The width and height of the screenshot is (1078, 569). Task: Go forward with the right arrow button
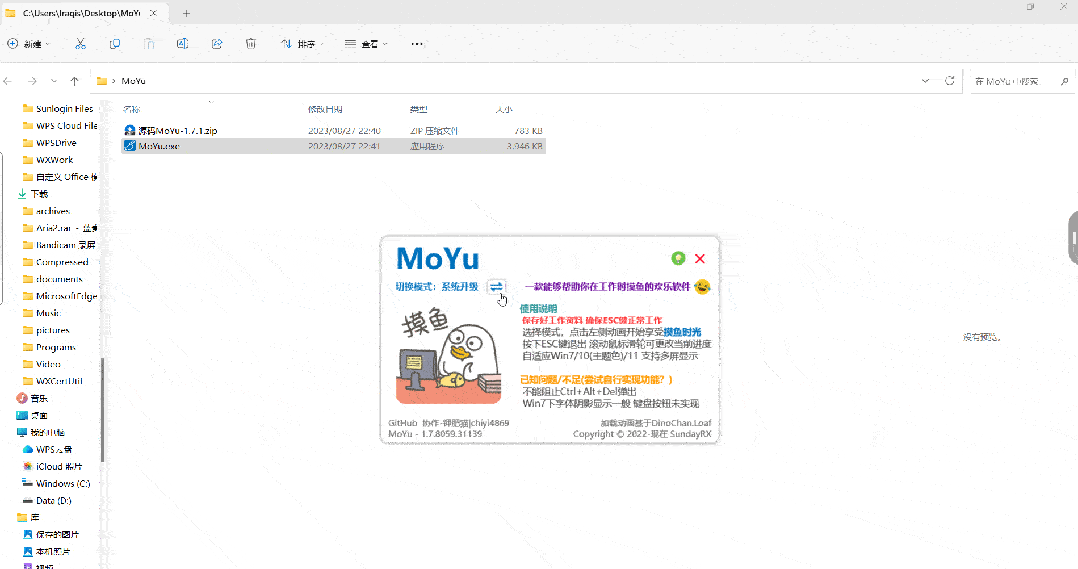pos(32,81)
